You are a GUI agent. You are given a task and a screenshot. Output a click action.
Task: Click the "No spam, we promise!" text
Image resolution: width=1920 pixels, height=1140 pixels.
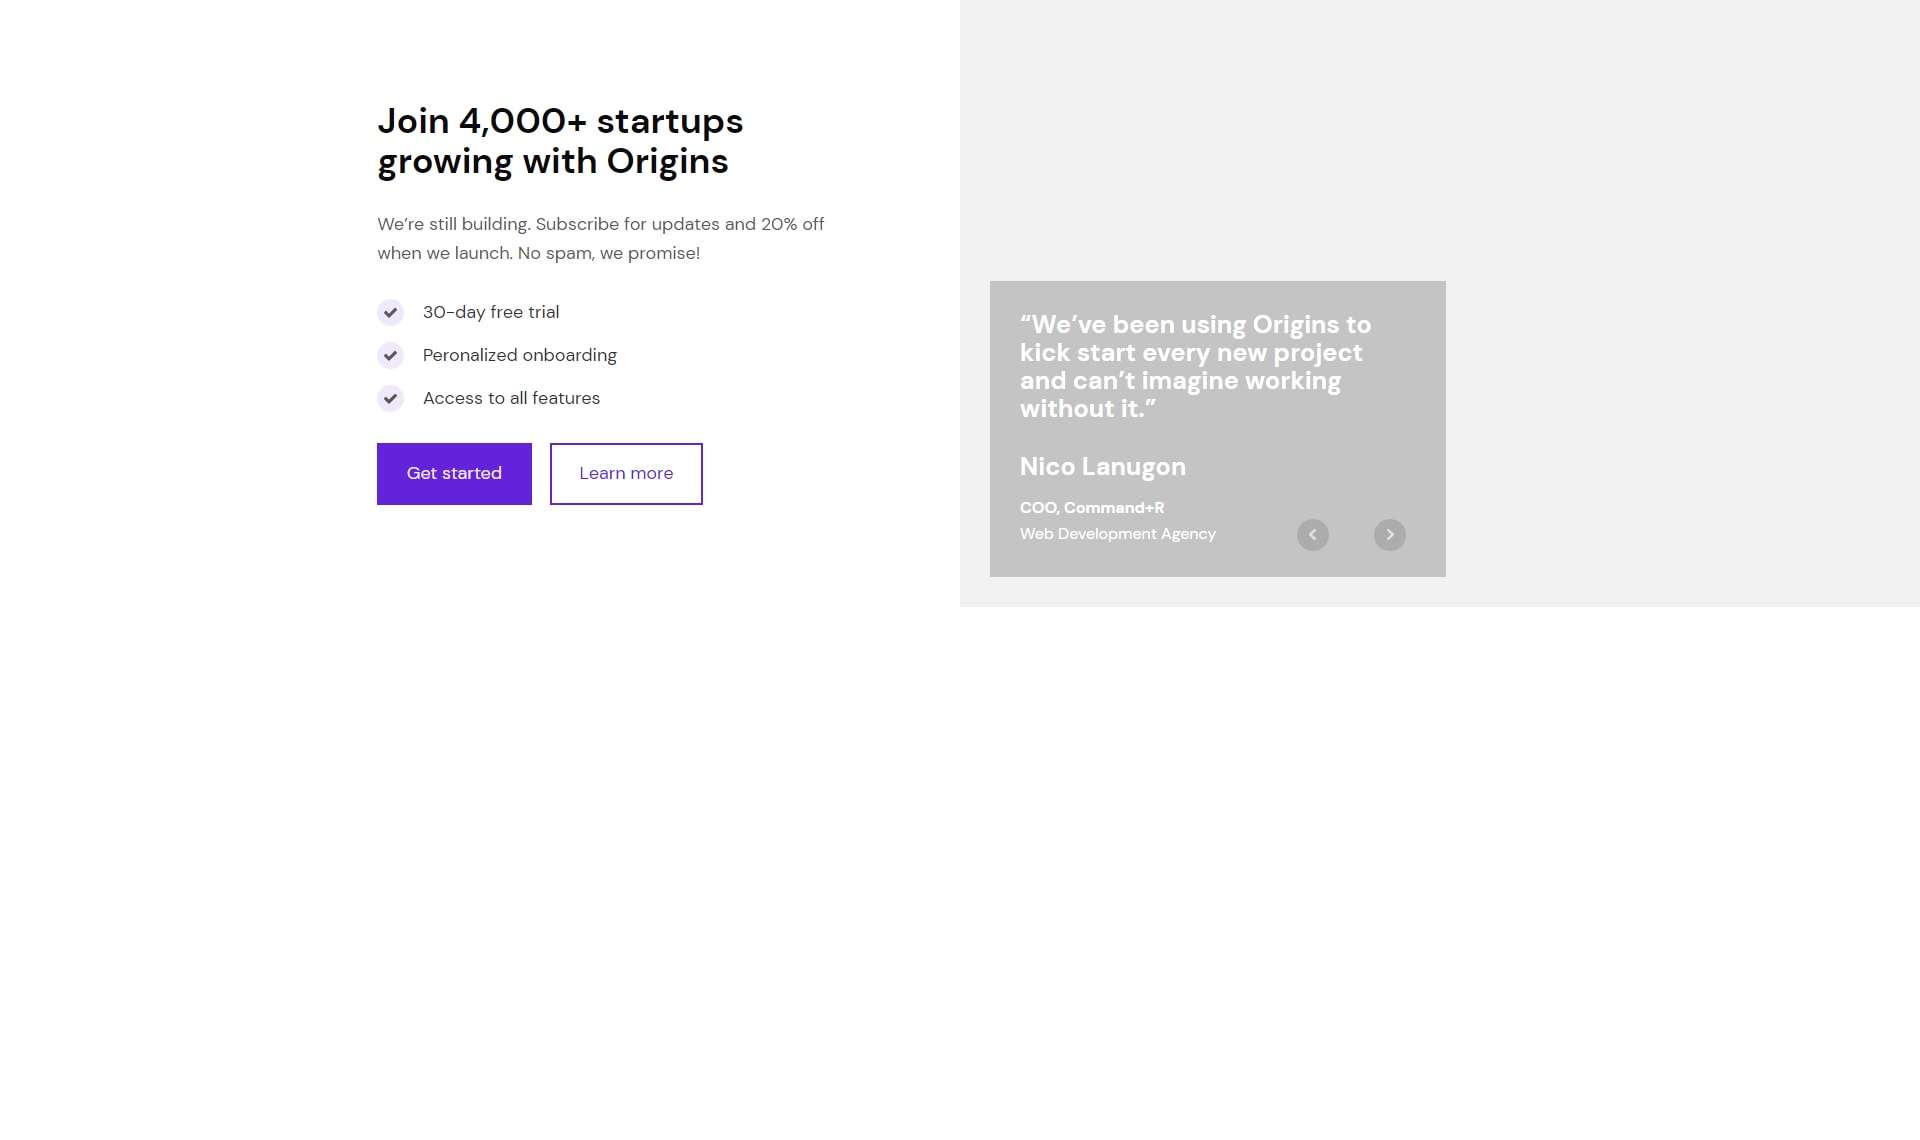pos(609,253)
